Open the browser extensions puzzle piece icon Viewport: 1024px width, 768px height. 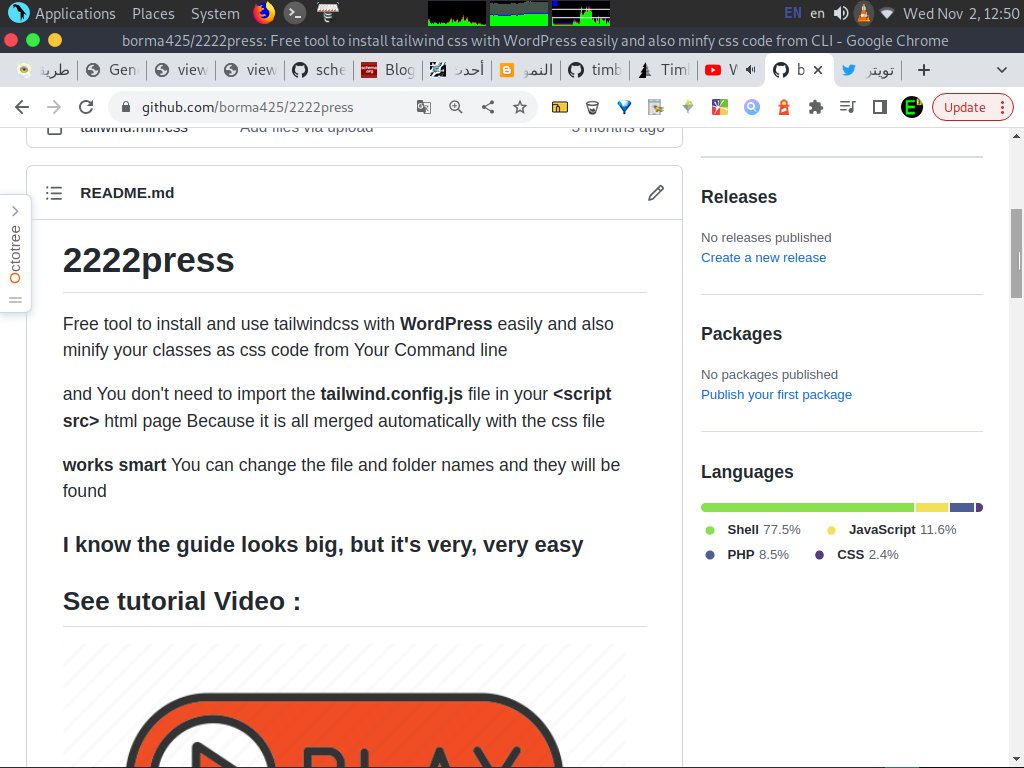point(815,107)
